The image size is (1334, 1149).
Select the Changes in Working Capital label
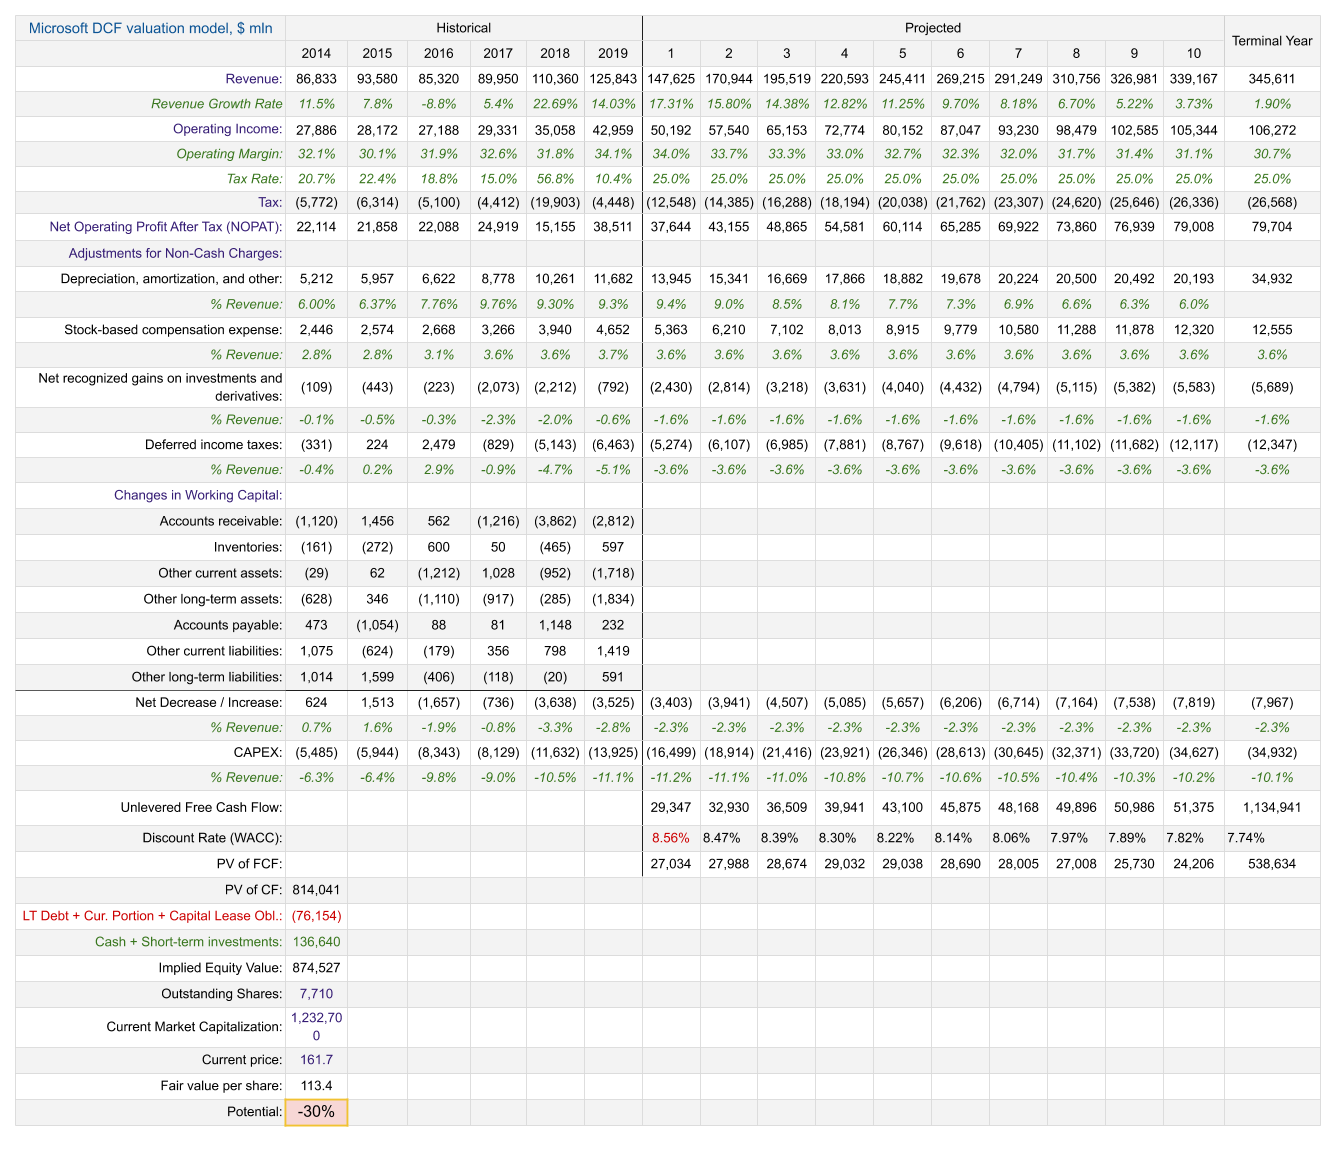(198, 495)
